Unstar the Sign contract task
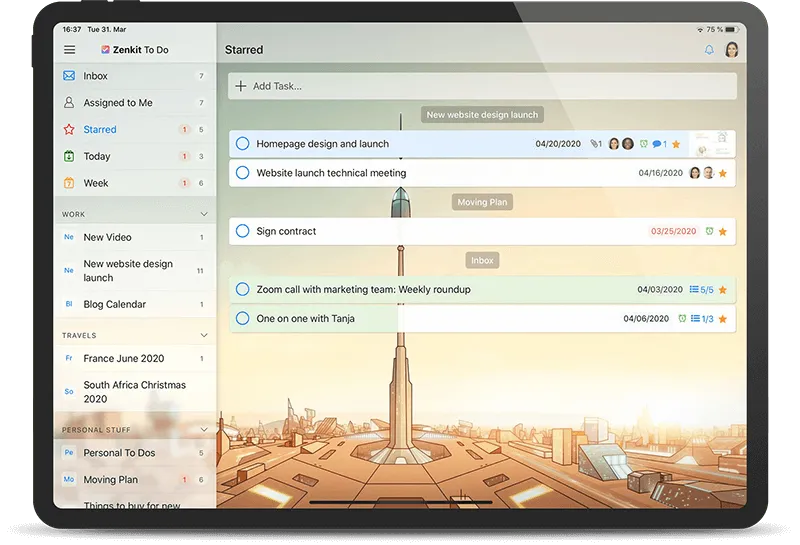 click(x=722, y=232)
